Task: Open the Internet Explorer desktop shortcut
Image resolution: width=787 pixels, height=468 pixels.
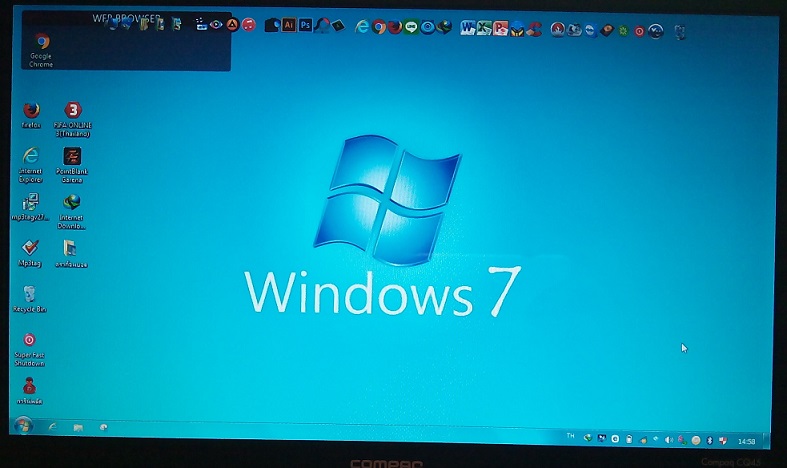Action: pos(31,165)
